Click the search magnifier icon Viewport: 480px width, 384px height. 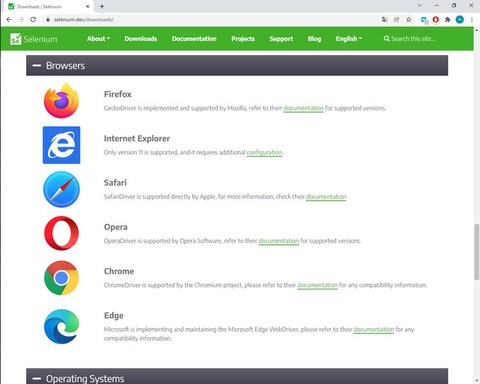387,39
